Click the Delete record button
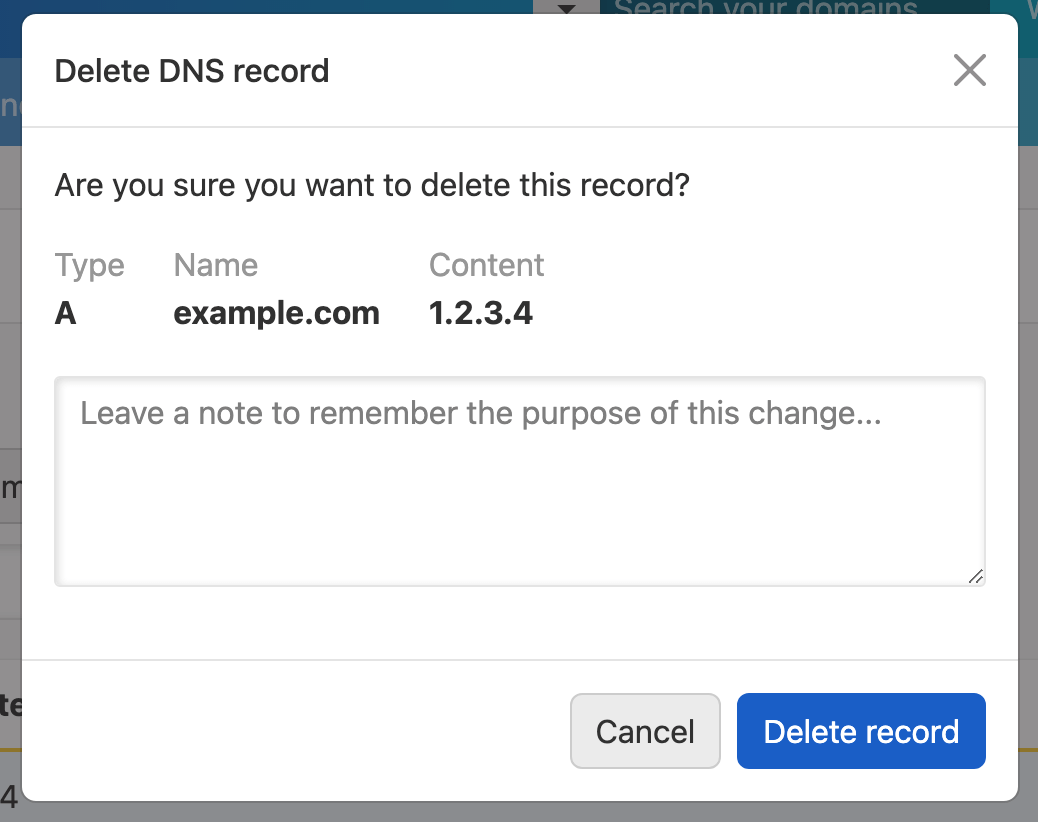The width and height of the screenshot is (1038, 822). click(x=861, y=731)
